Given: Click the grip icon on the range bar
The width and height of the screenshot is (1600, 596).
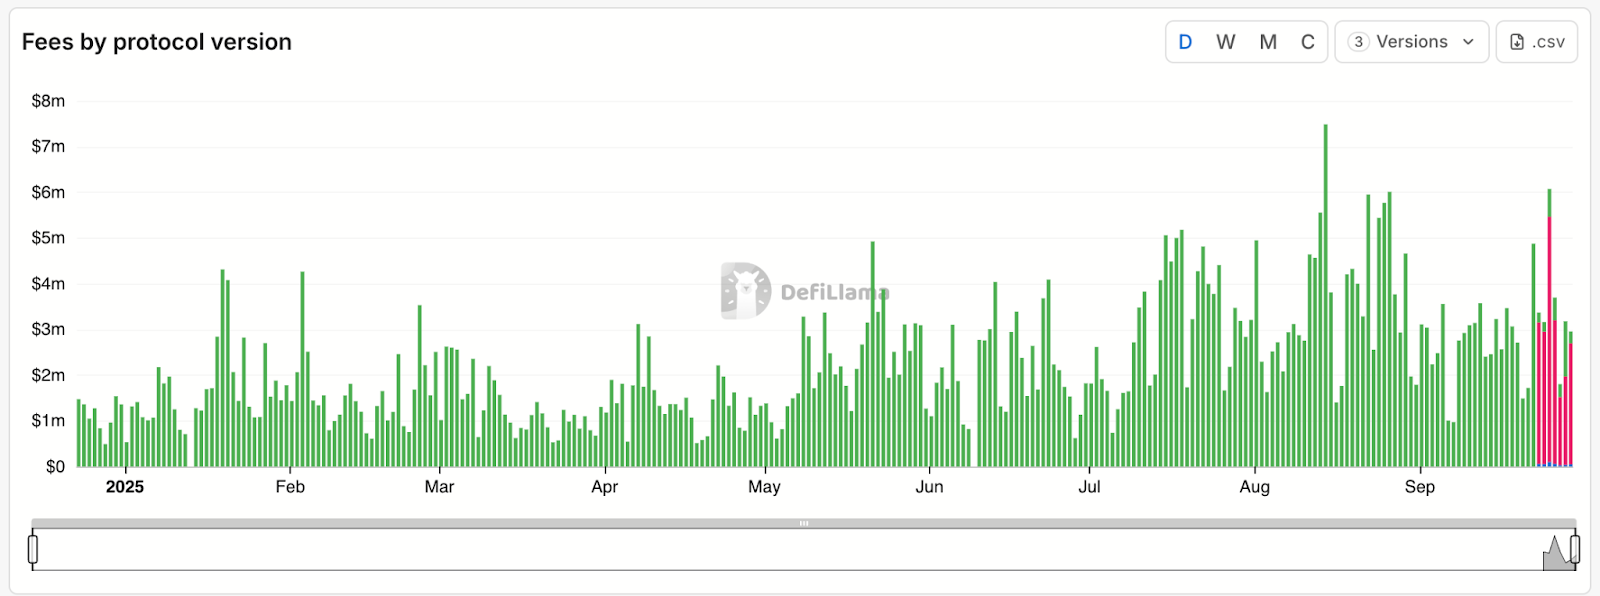Looking at the screenshot, I should tap(803, 523).
